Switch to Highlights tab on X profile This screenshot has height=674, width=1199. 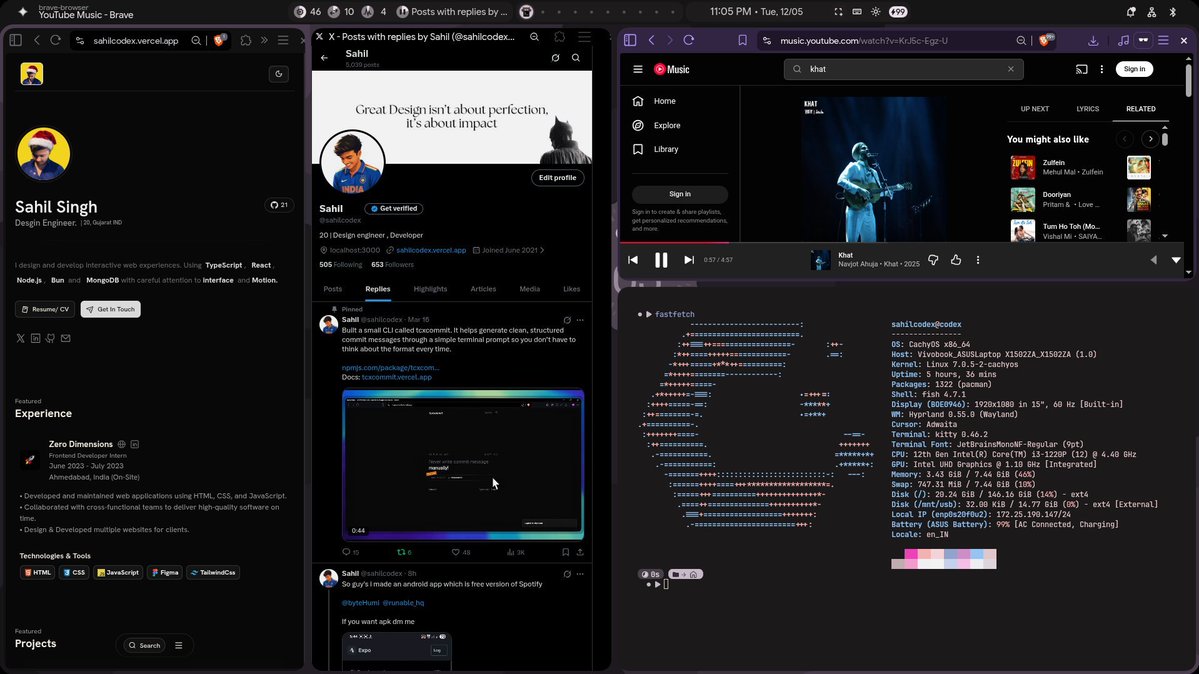click(431, 289)
